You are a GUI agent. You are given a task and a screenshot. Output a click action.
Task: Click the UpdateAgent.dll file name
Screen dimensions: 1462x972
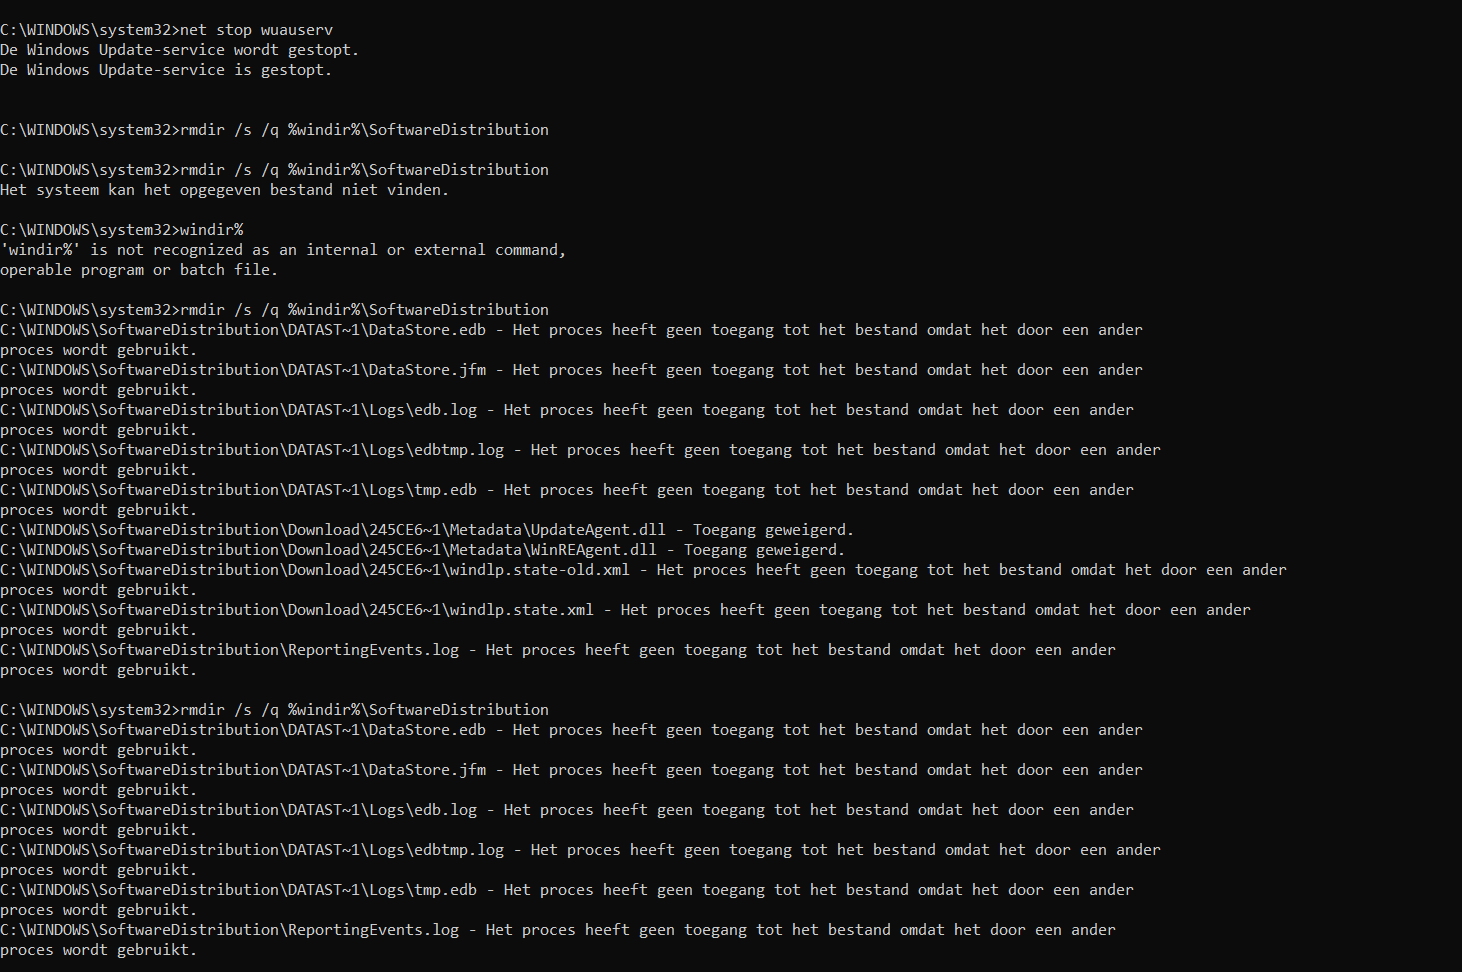pyautogui.click(x=597, y=530)
